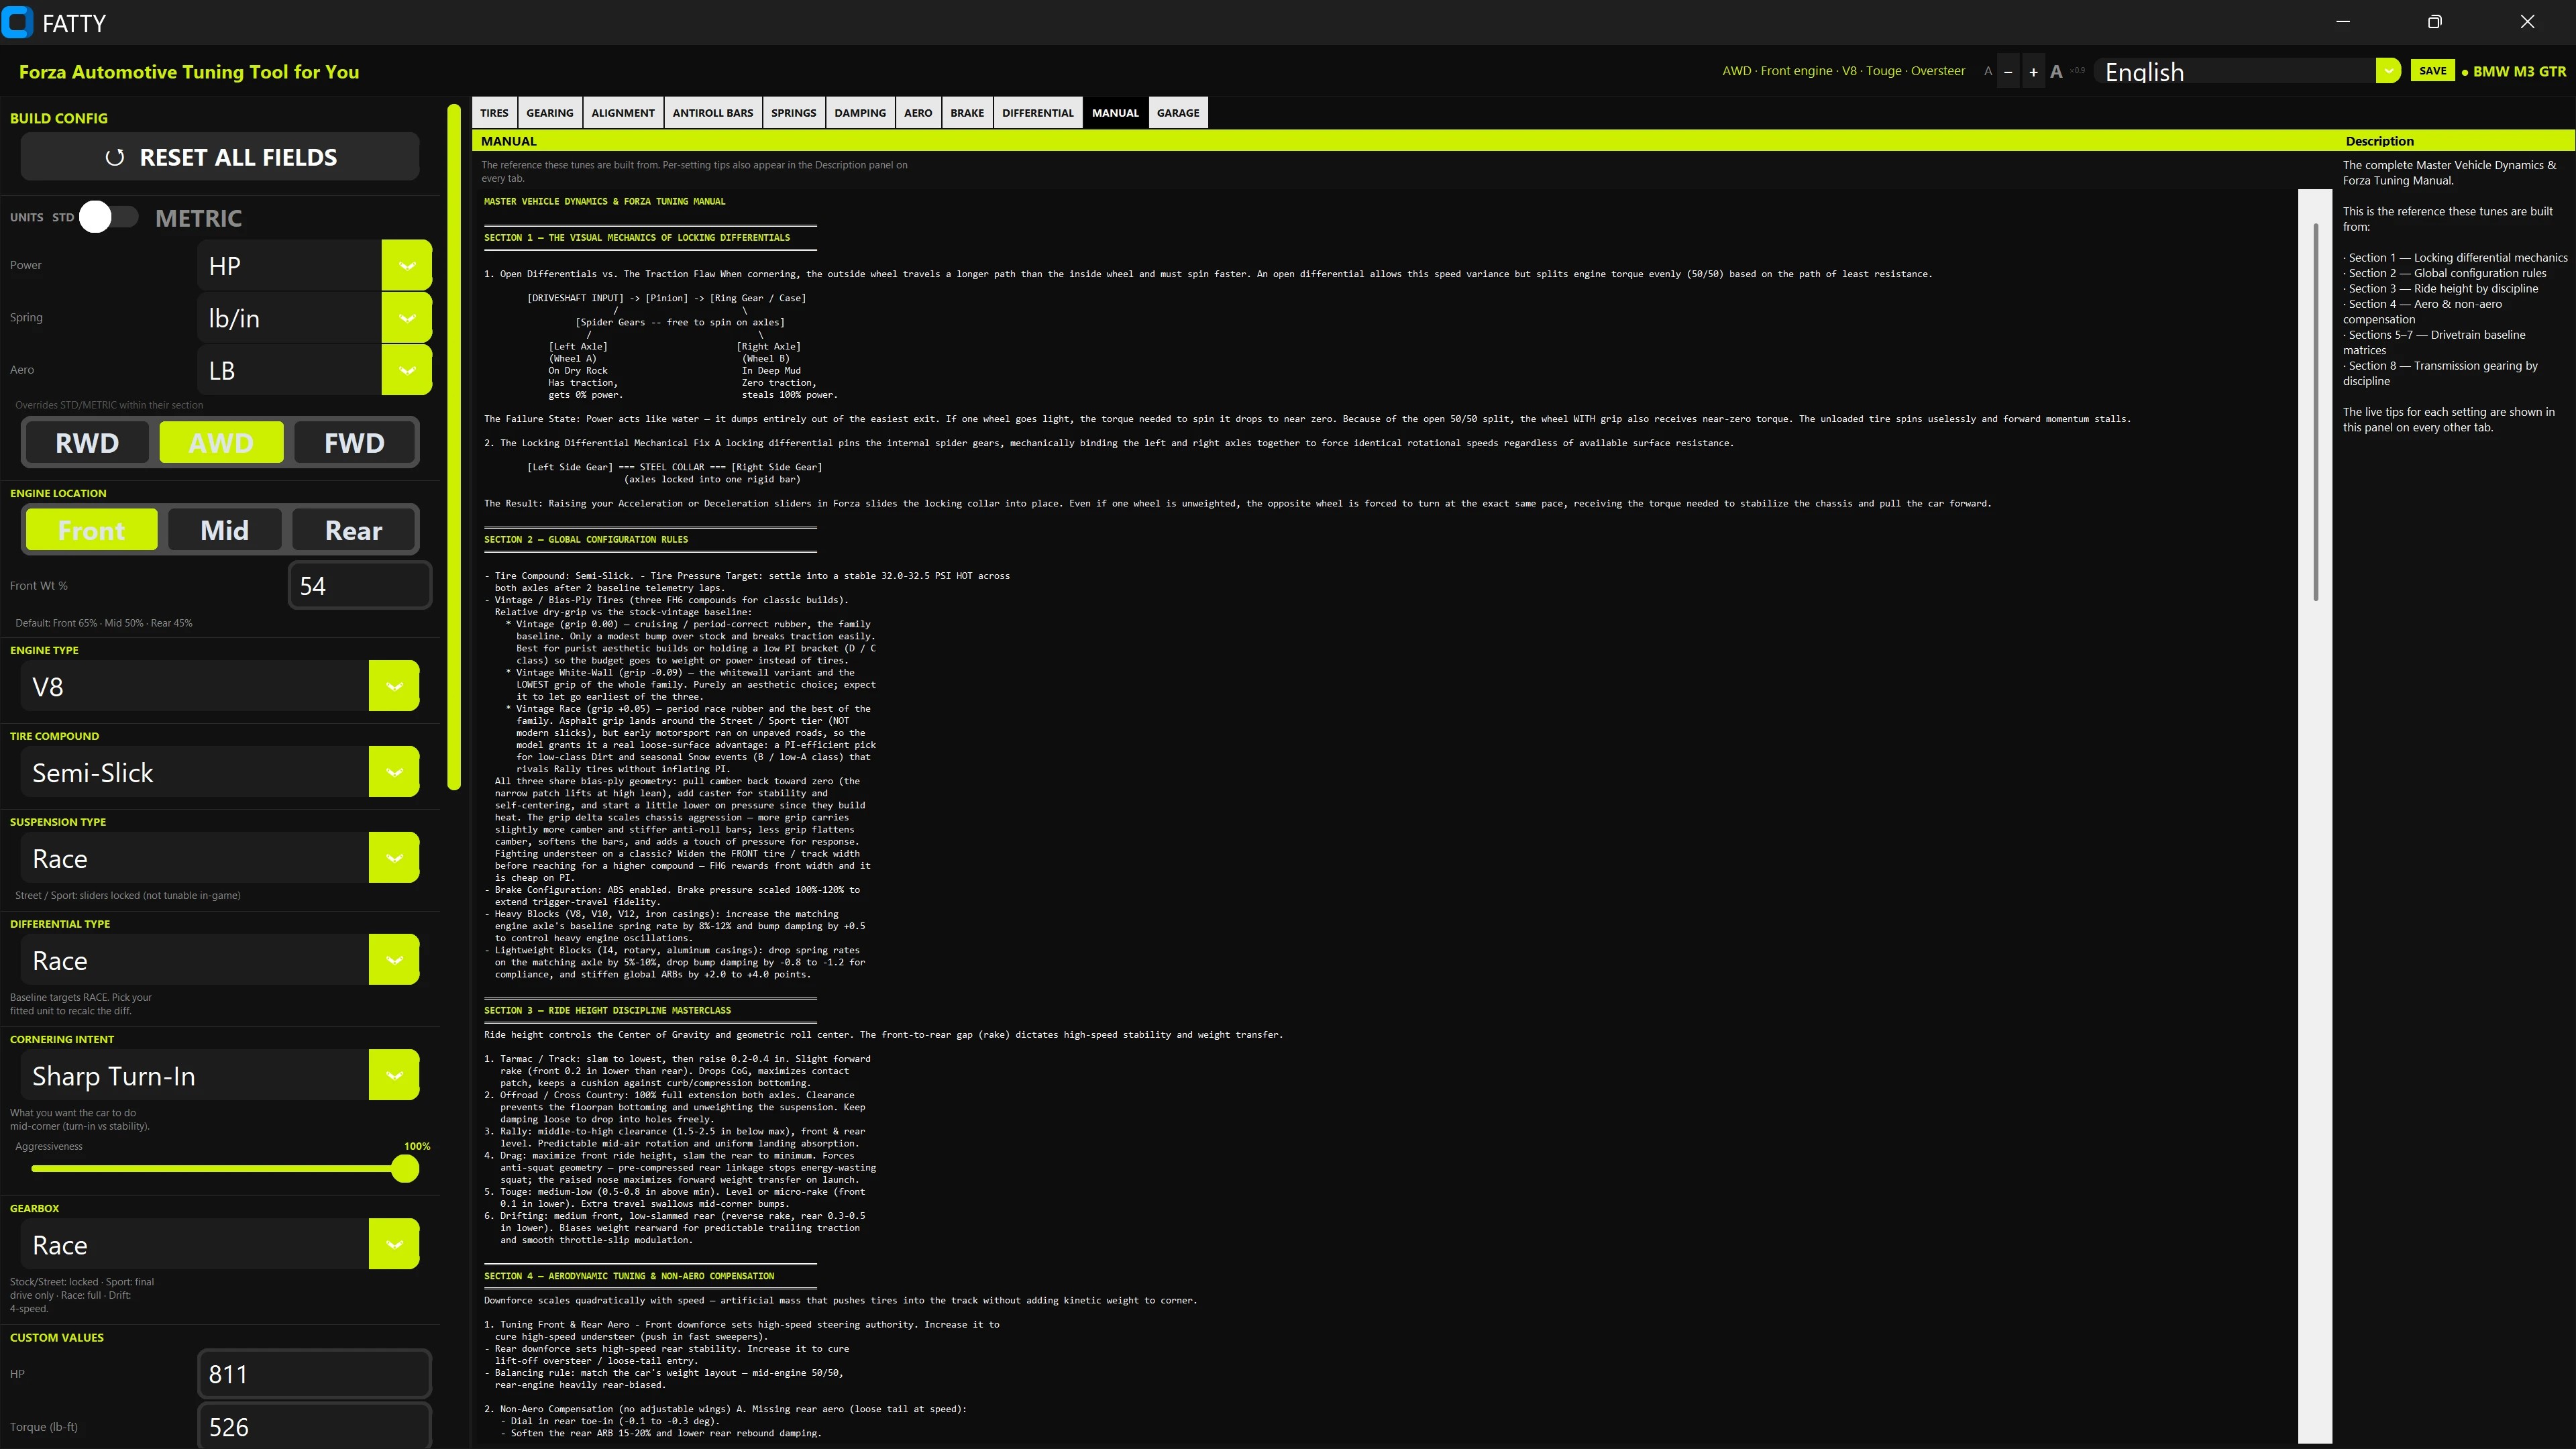Set engine location to Rear
This screenshot has height=1449, width=2576.
tap(353, 530)
